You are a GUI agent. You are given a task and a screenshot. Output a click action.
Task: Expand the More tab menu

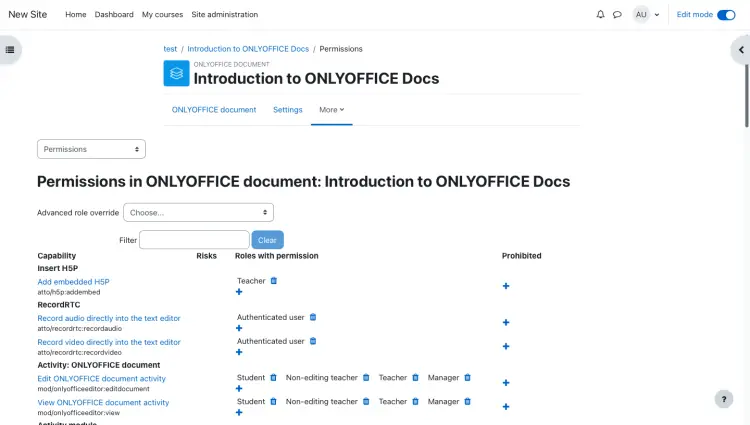point(331,109)
